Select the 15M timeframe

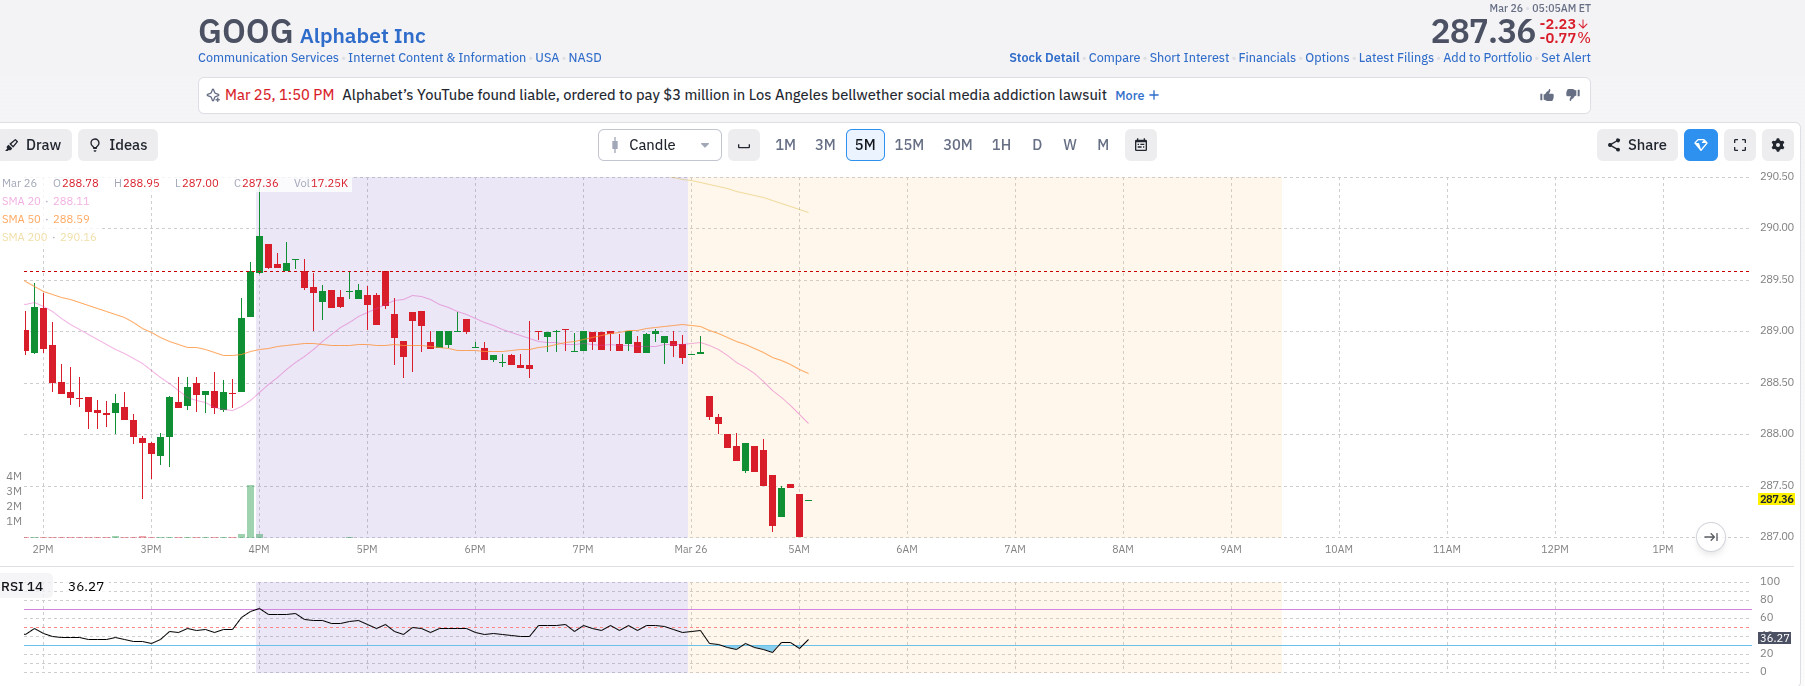pyautogui.click(x=909, y=145)
